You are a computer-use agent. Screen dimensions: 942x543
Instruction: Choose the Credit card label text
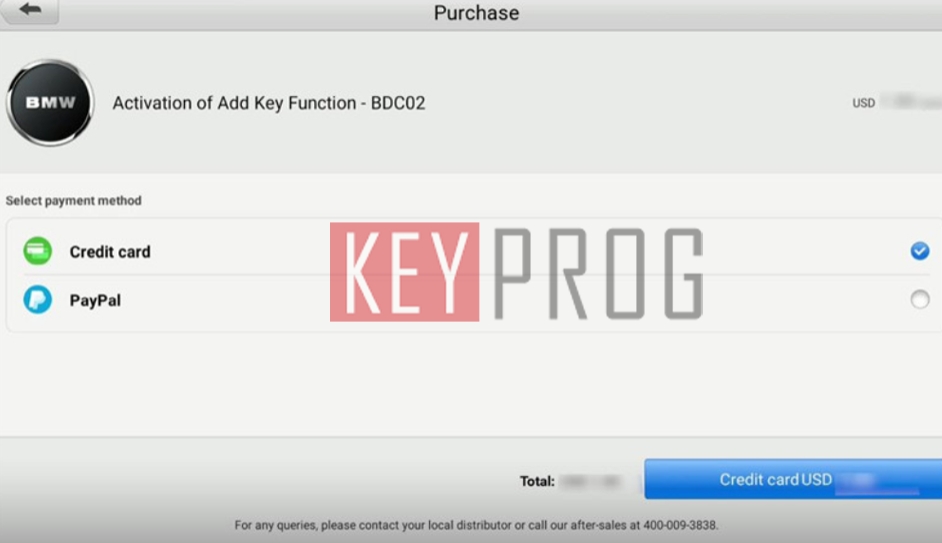pos(110,252)
